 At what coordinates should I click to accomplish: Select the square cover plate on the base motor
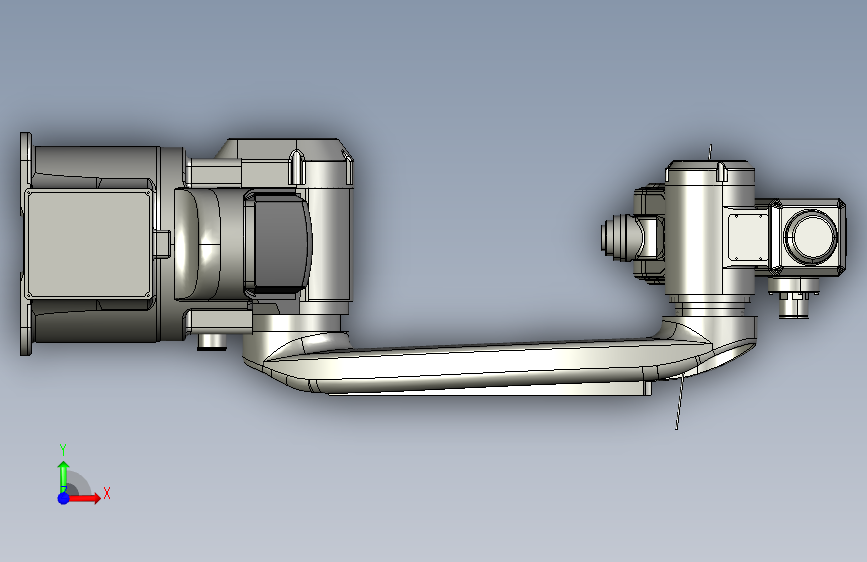[x=88, y=244]
